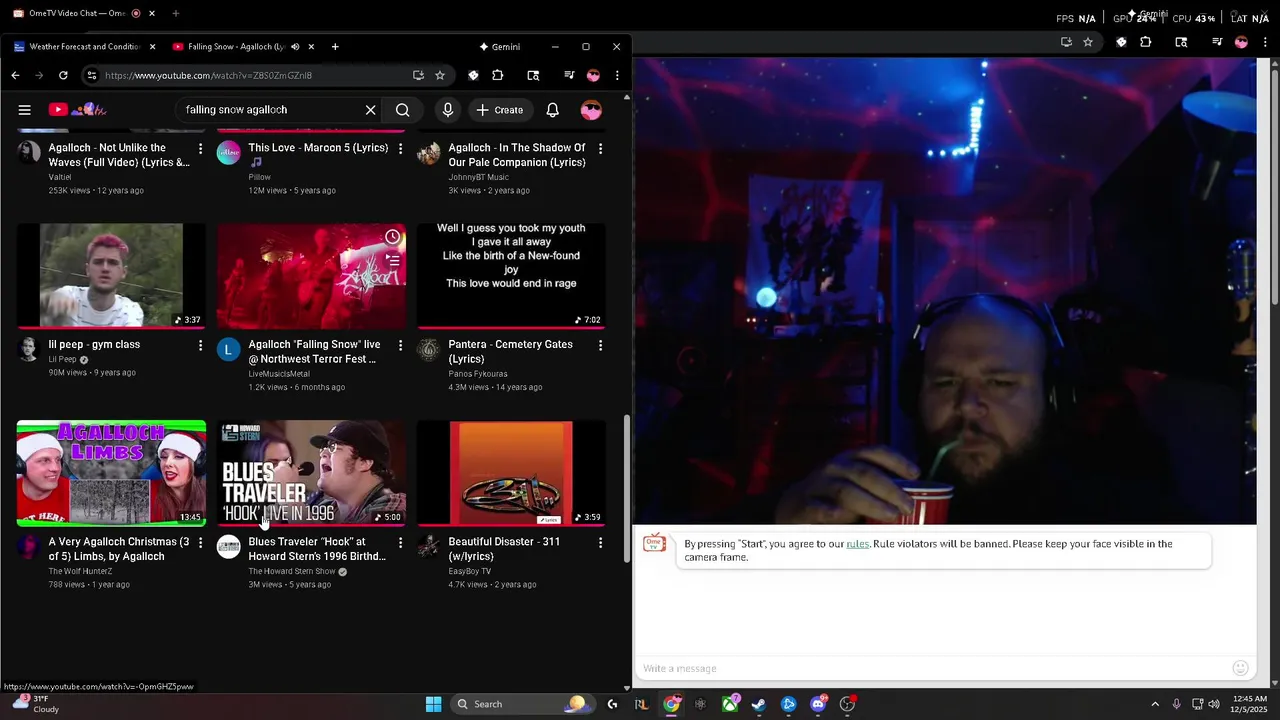Play the lil peep gym class thumbnail
This screenshot has width=1280, height=720.
(x=111, y=275)
